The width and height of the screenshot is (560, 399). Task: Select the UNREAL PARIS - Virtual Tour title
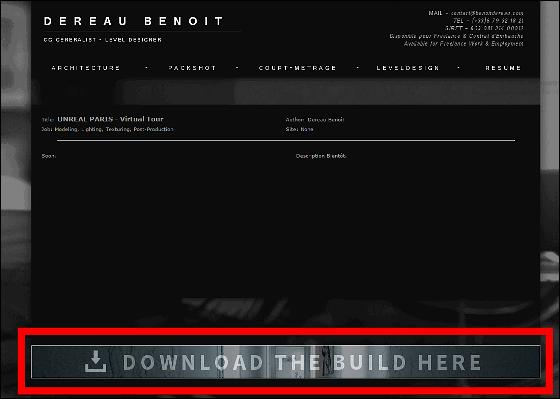point(110,119)
